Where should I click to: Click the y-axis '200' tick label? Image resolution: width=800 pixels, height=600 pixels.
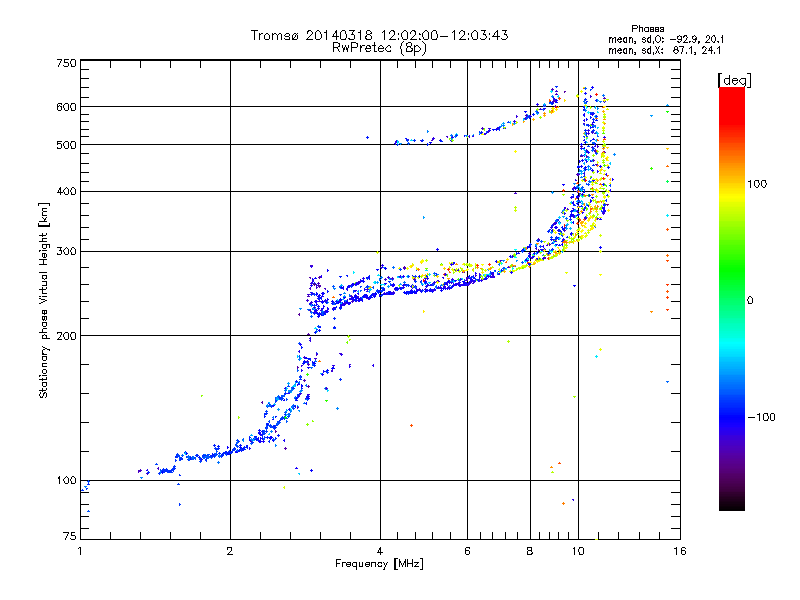pos(66,336)
